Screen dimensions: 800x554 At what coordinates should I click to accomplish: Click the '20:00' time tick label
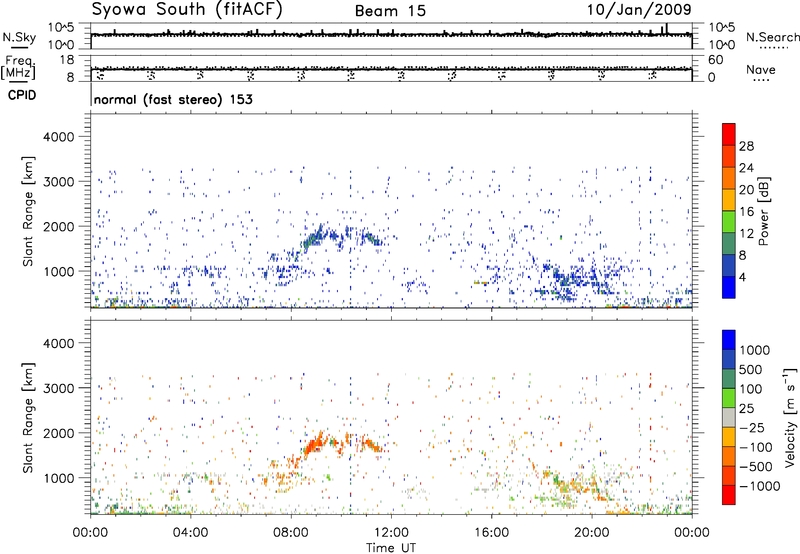pos(592,532)
